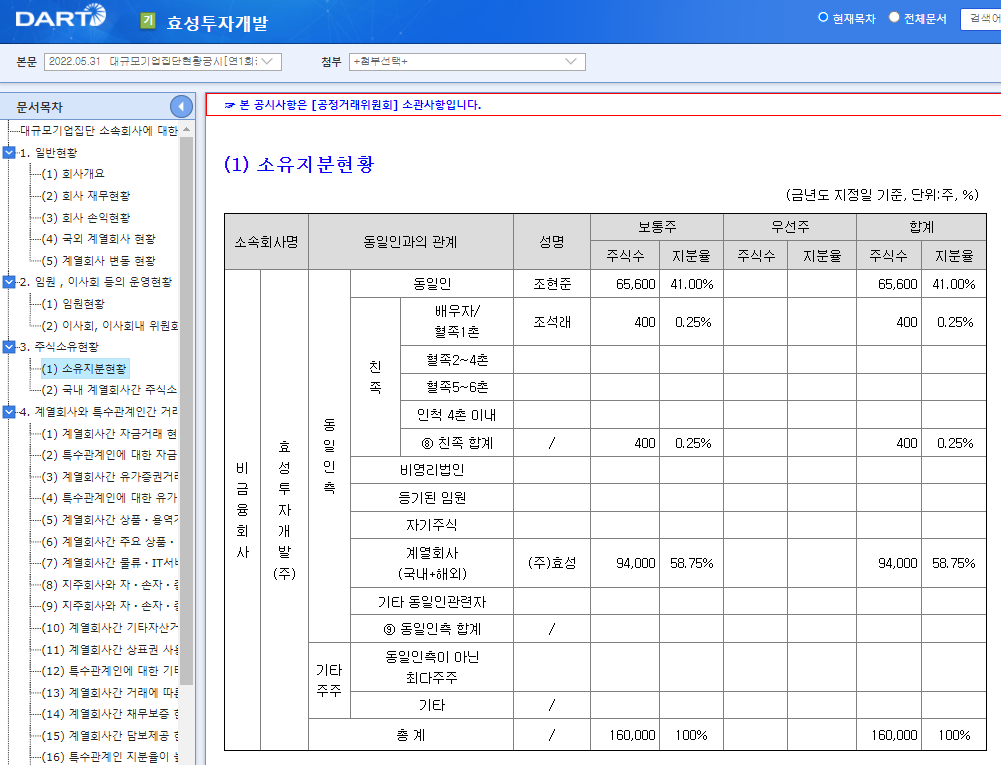Image resolution: width=1001 pixels, height=765 pixels.
Task: Open the 본문 document dropdown
Action: (x=163, y=61)
